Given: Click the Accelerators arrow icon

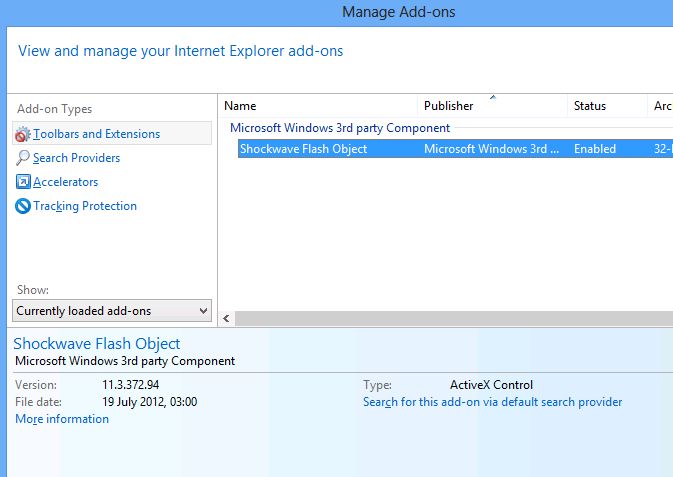Looking at the screenshot, I should (23, 182).
